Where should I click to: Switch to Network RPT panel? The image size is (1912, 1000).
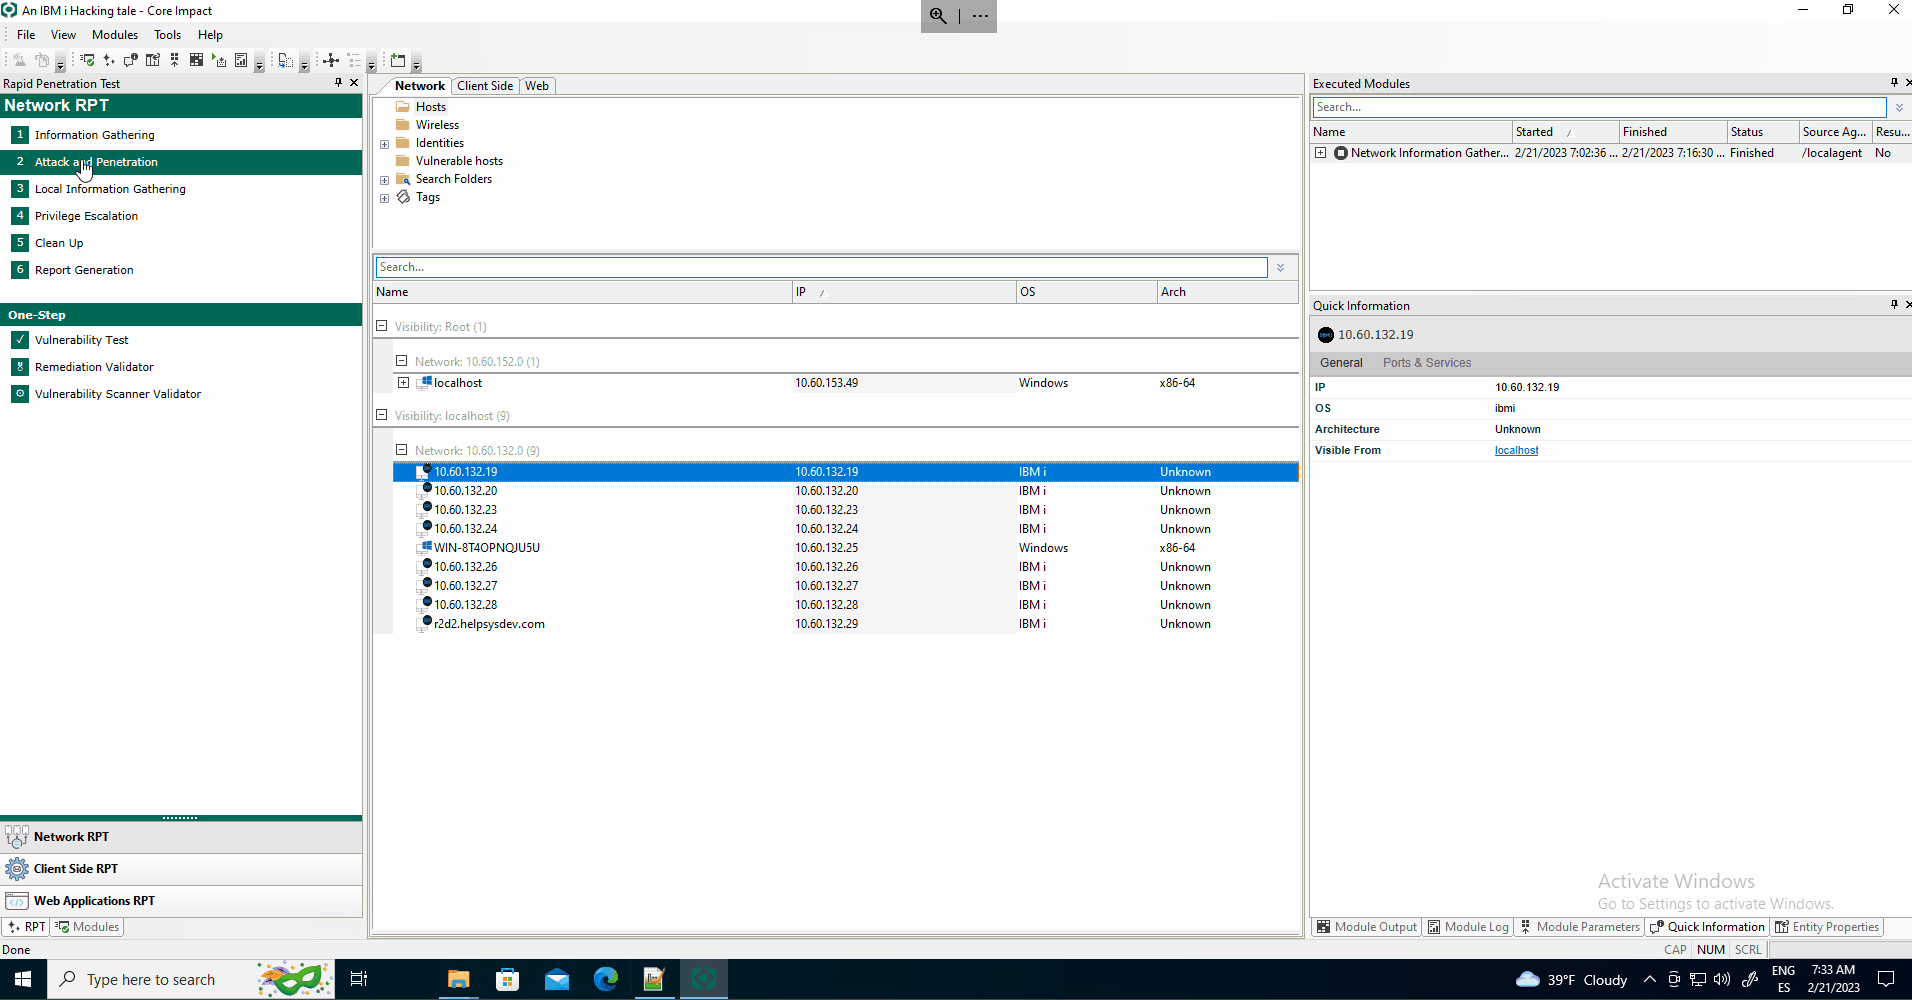pyautogui.click(x=181, y=837)
